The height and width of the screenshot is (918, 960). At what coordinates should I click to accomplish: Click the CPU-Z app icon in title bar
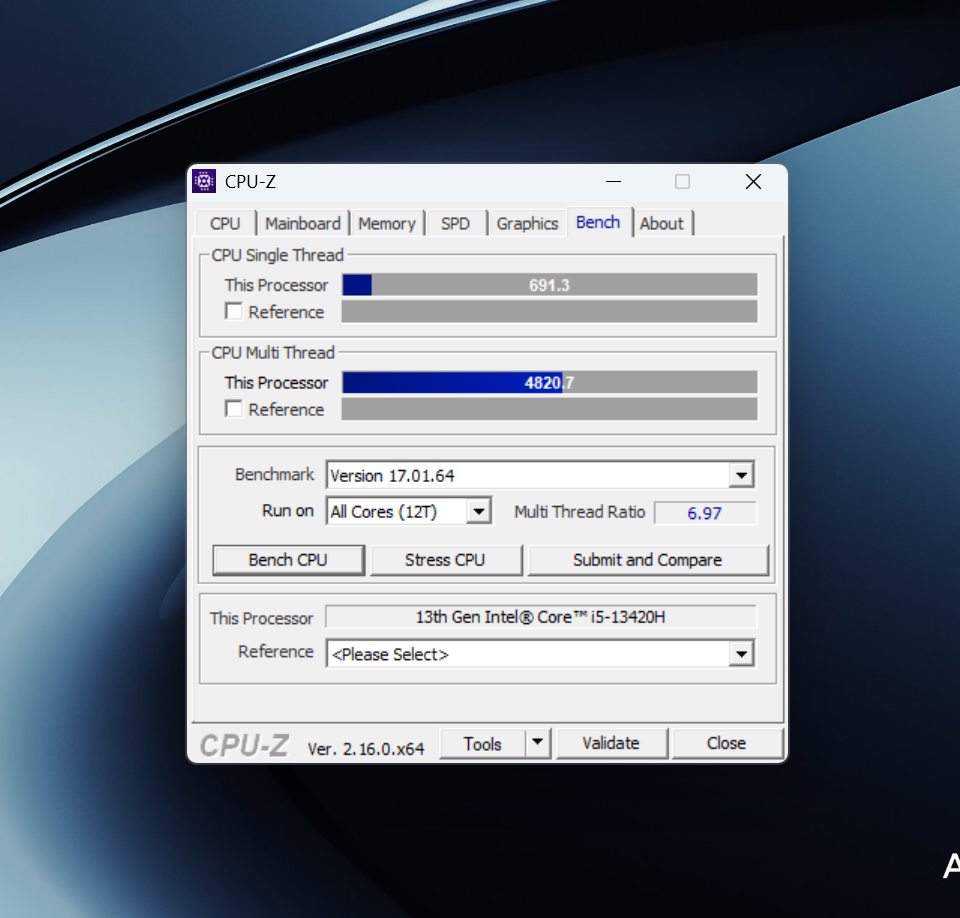[x=204, y=181]
